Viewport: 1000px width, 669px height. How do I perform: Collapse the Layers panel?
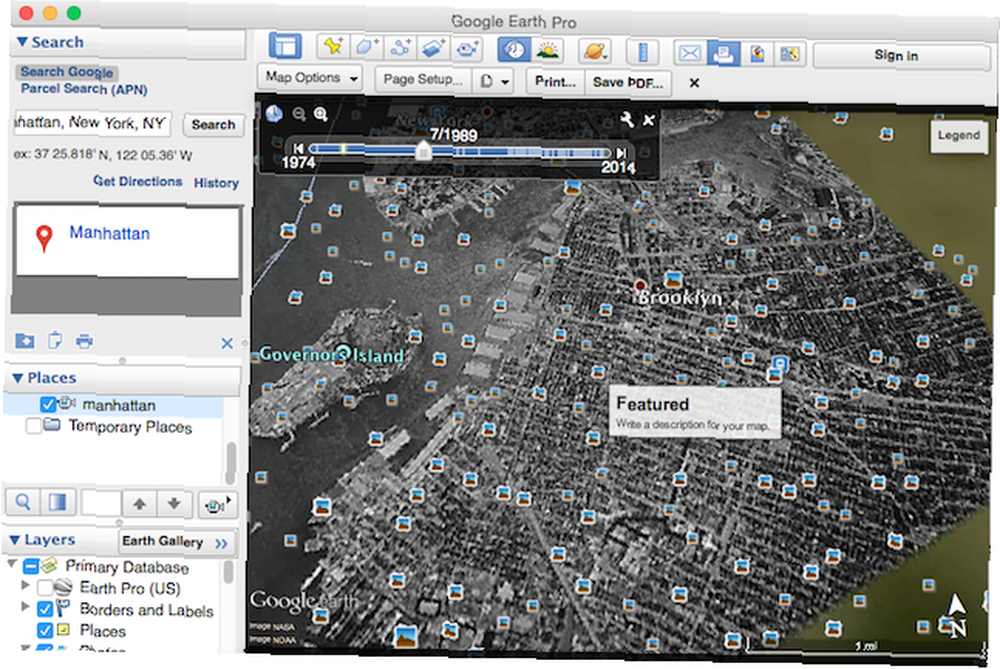[15, 540]
